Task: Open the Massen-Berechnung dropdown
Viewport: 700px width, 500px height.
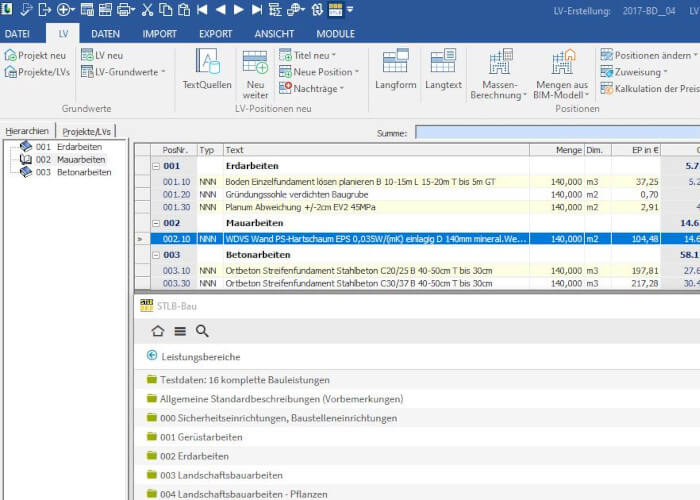Action: (x=499, y=74)
